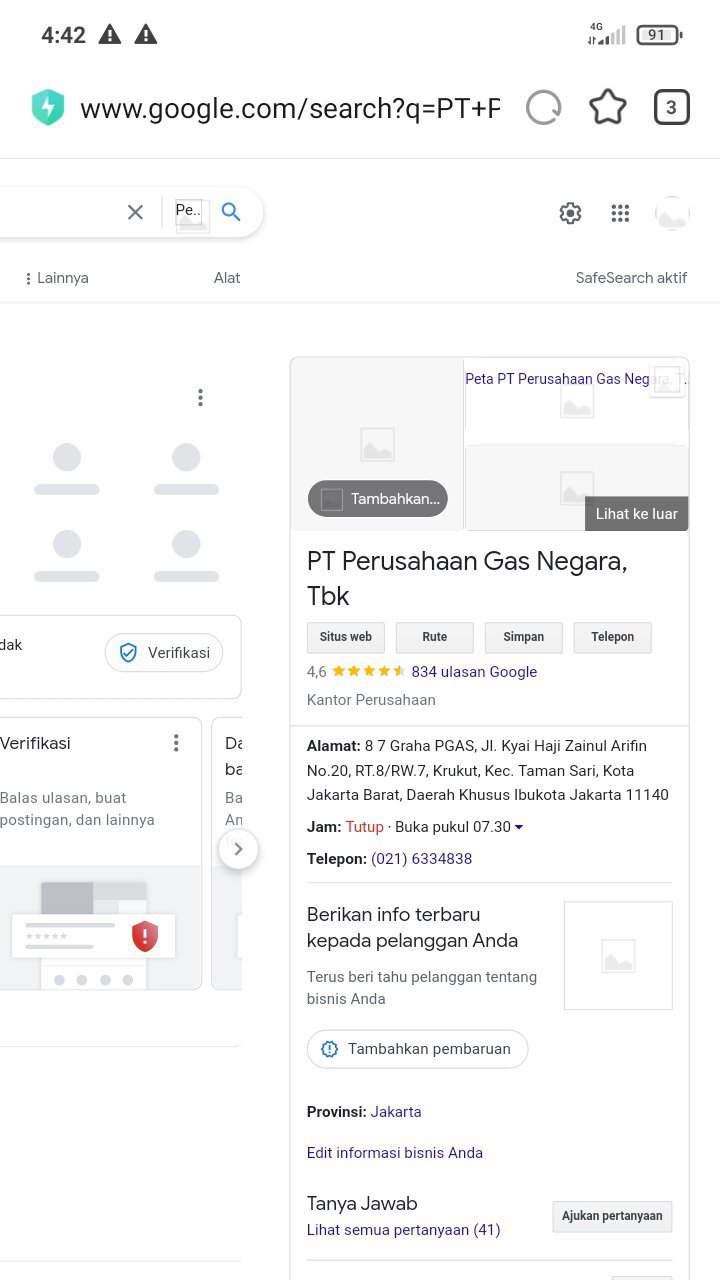Tap the browser shield security icon

pyautogui.click(x=48, y=108)
